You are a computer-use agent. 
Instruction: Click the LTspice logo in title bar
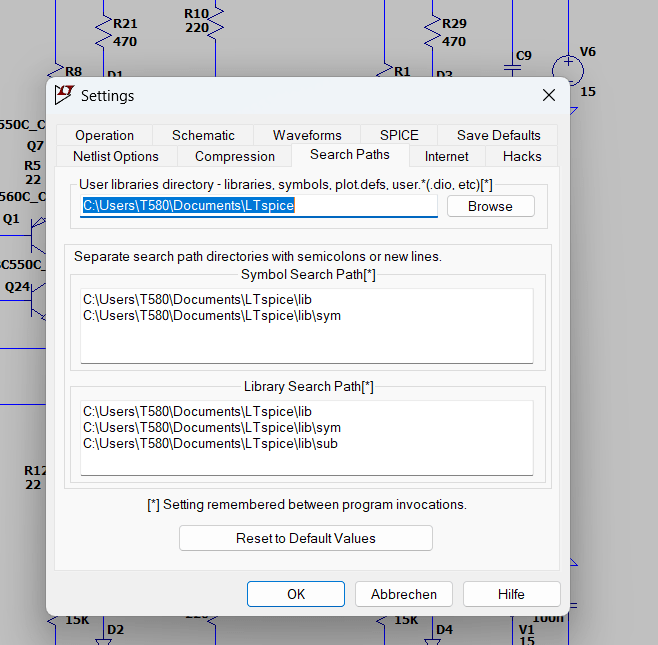[64, 94]
